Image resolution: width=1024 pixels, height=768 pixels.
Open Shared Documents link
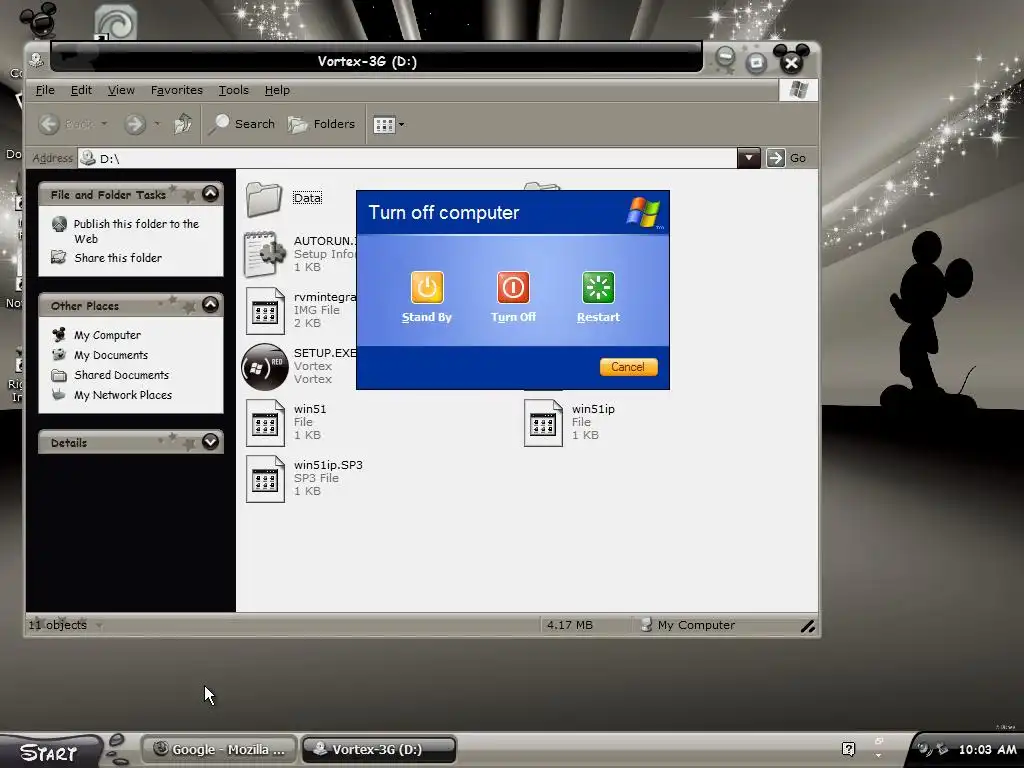coord(121,375)
